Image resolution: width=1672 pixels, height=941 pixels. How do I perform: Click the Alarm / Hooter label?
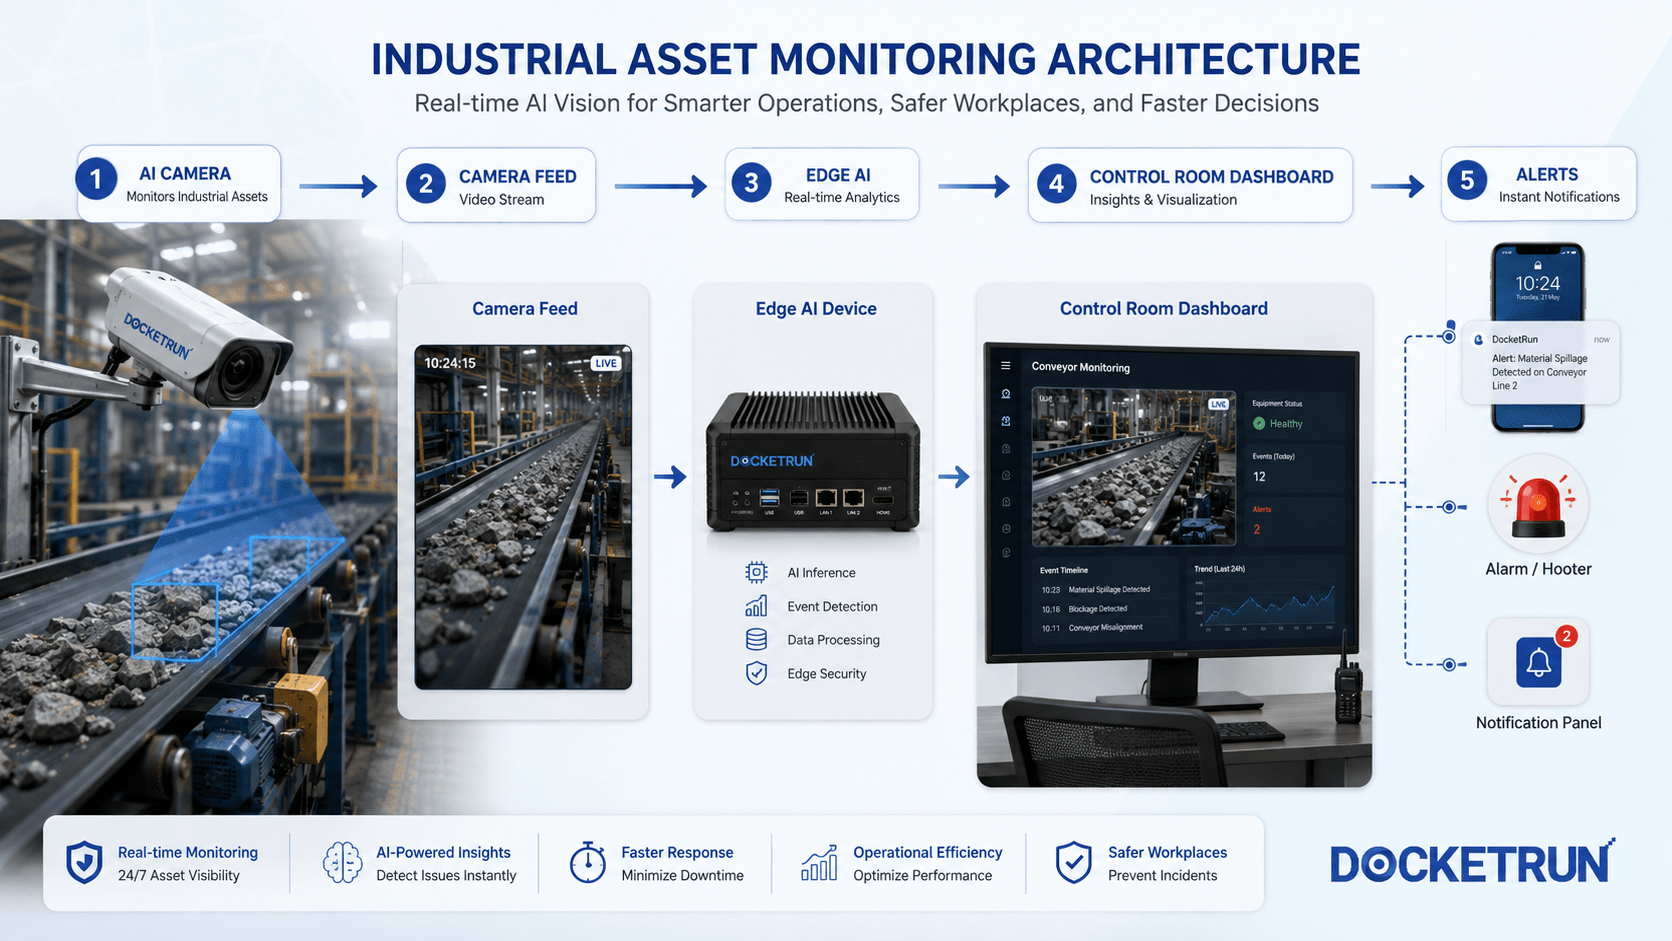pos(1538,569)
